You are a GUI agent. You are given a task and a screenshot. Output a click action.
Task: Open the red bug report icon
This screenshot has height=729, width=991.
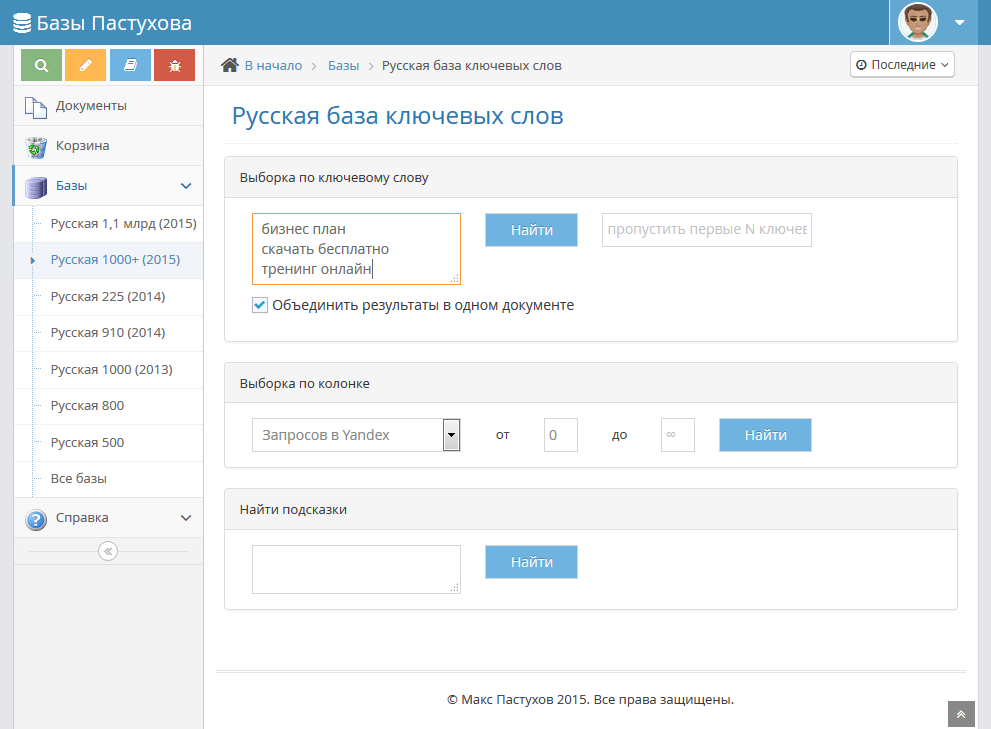pos(174,64)
